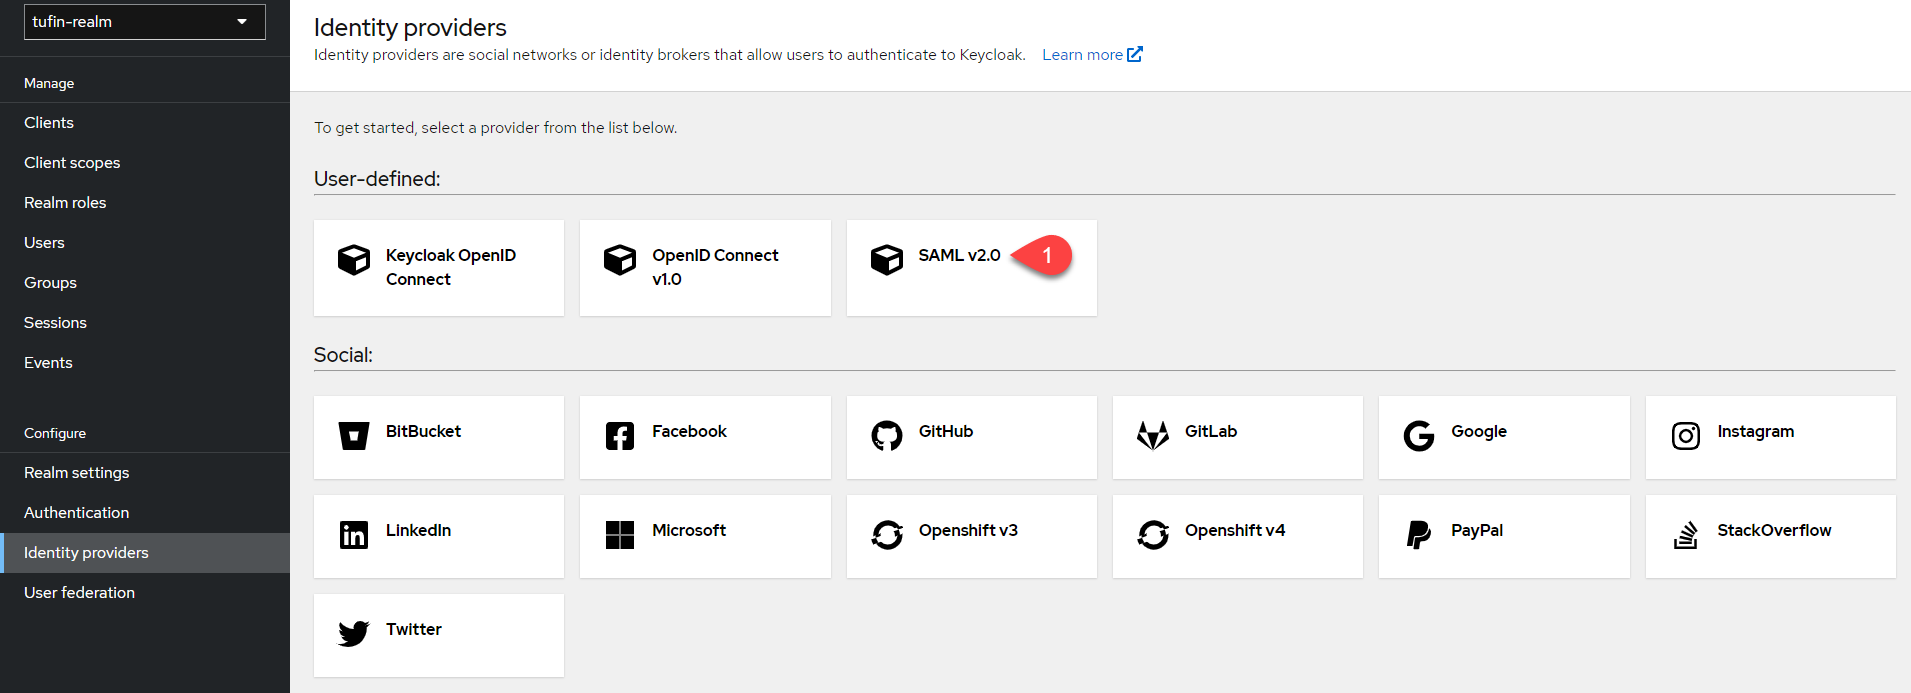Select OpenID Connect v1.0 provider card
Screen dimensions: 1911x693
point(705,268)
